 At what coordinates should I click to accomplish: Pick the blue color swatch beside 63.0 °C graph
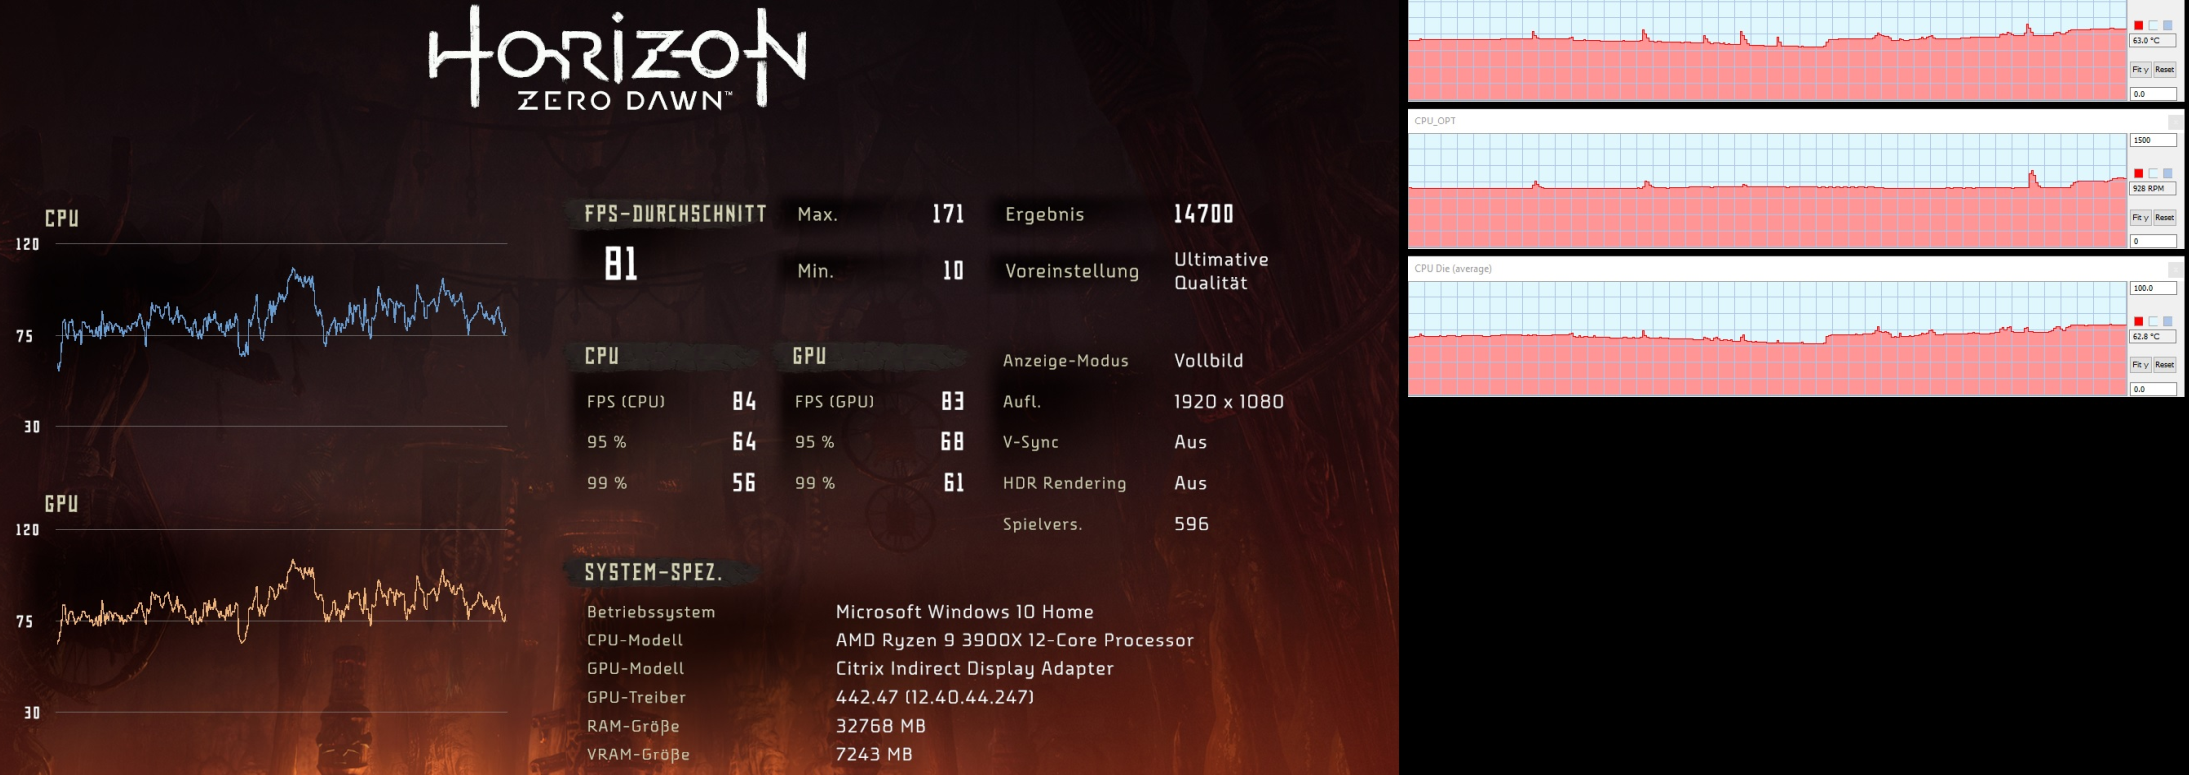pos(2167,25)
